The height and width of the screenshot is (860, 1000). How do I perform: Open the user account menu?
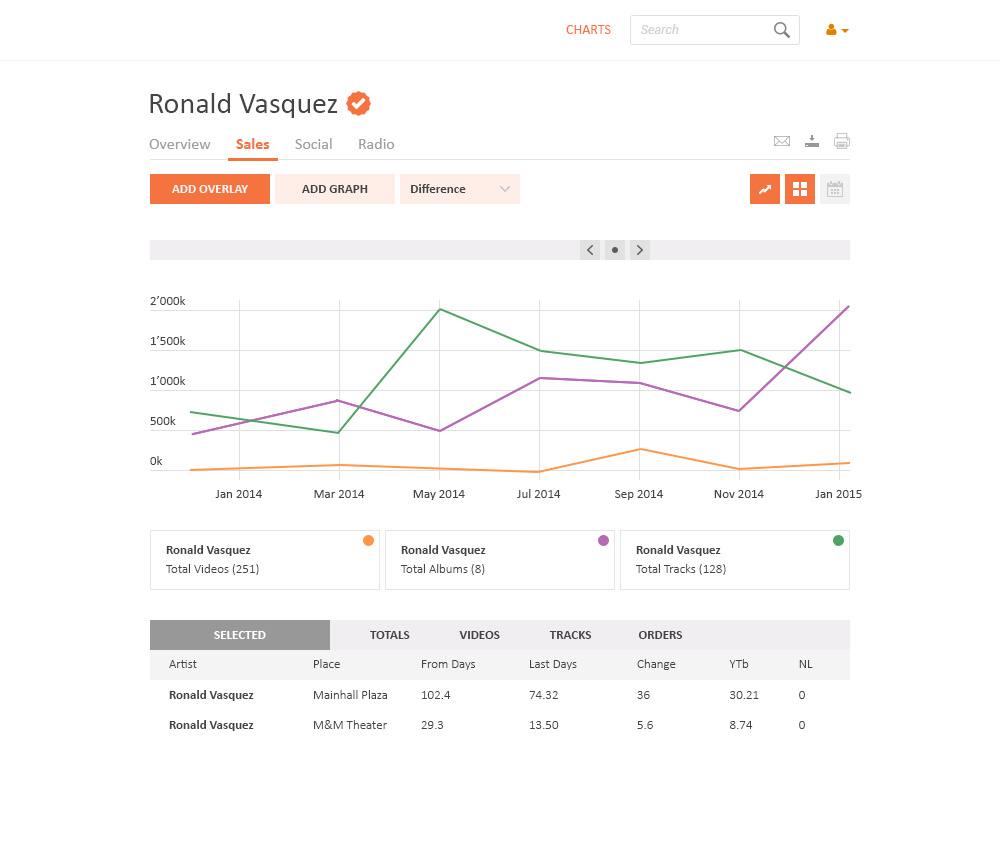pyautogui.click(x=837, y=30)
